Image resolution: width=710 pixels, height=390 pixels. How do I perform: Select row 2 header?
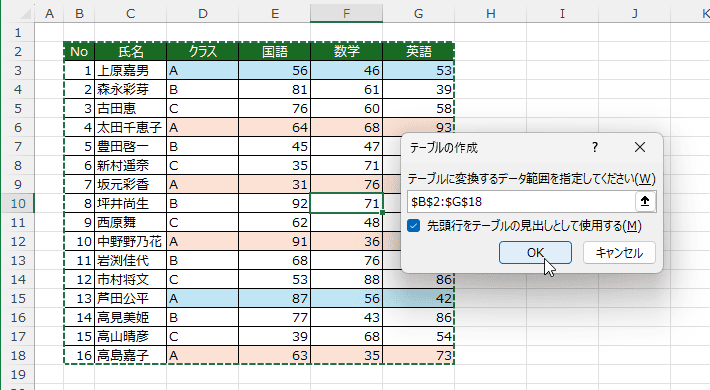tap(18, 51)
